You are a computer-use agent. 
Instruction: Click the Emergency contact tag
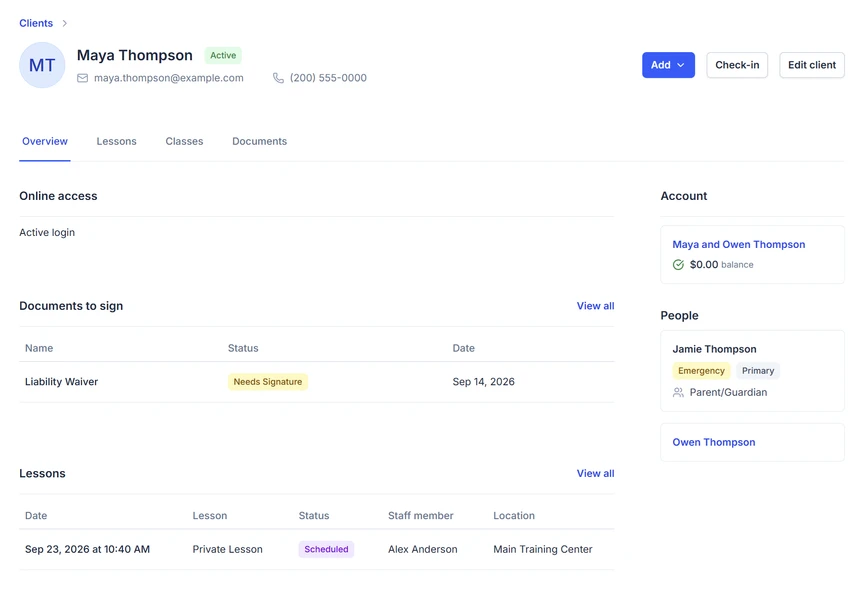701,371
